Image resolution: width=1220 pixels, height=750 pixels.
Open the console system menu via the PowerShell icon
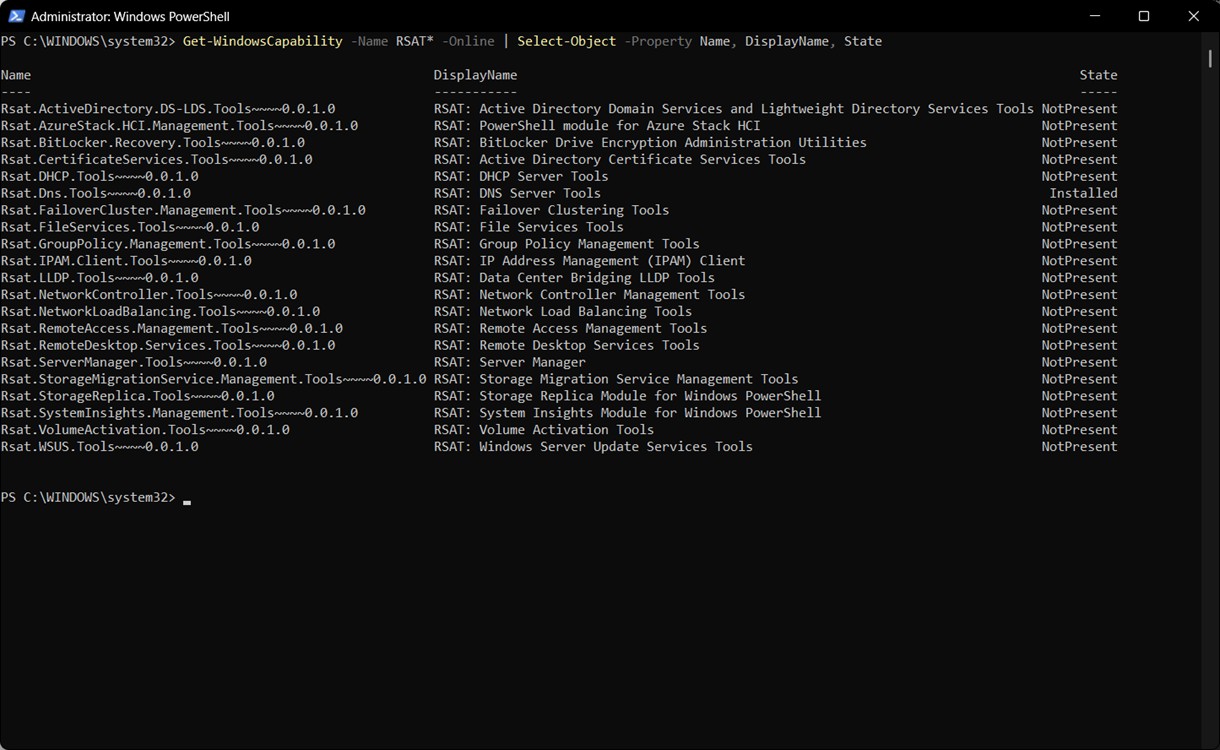click(x=18, y=16)
